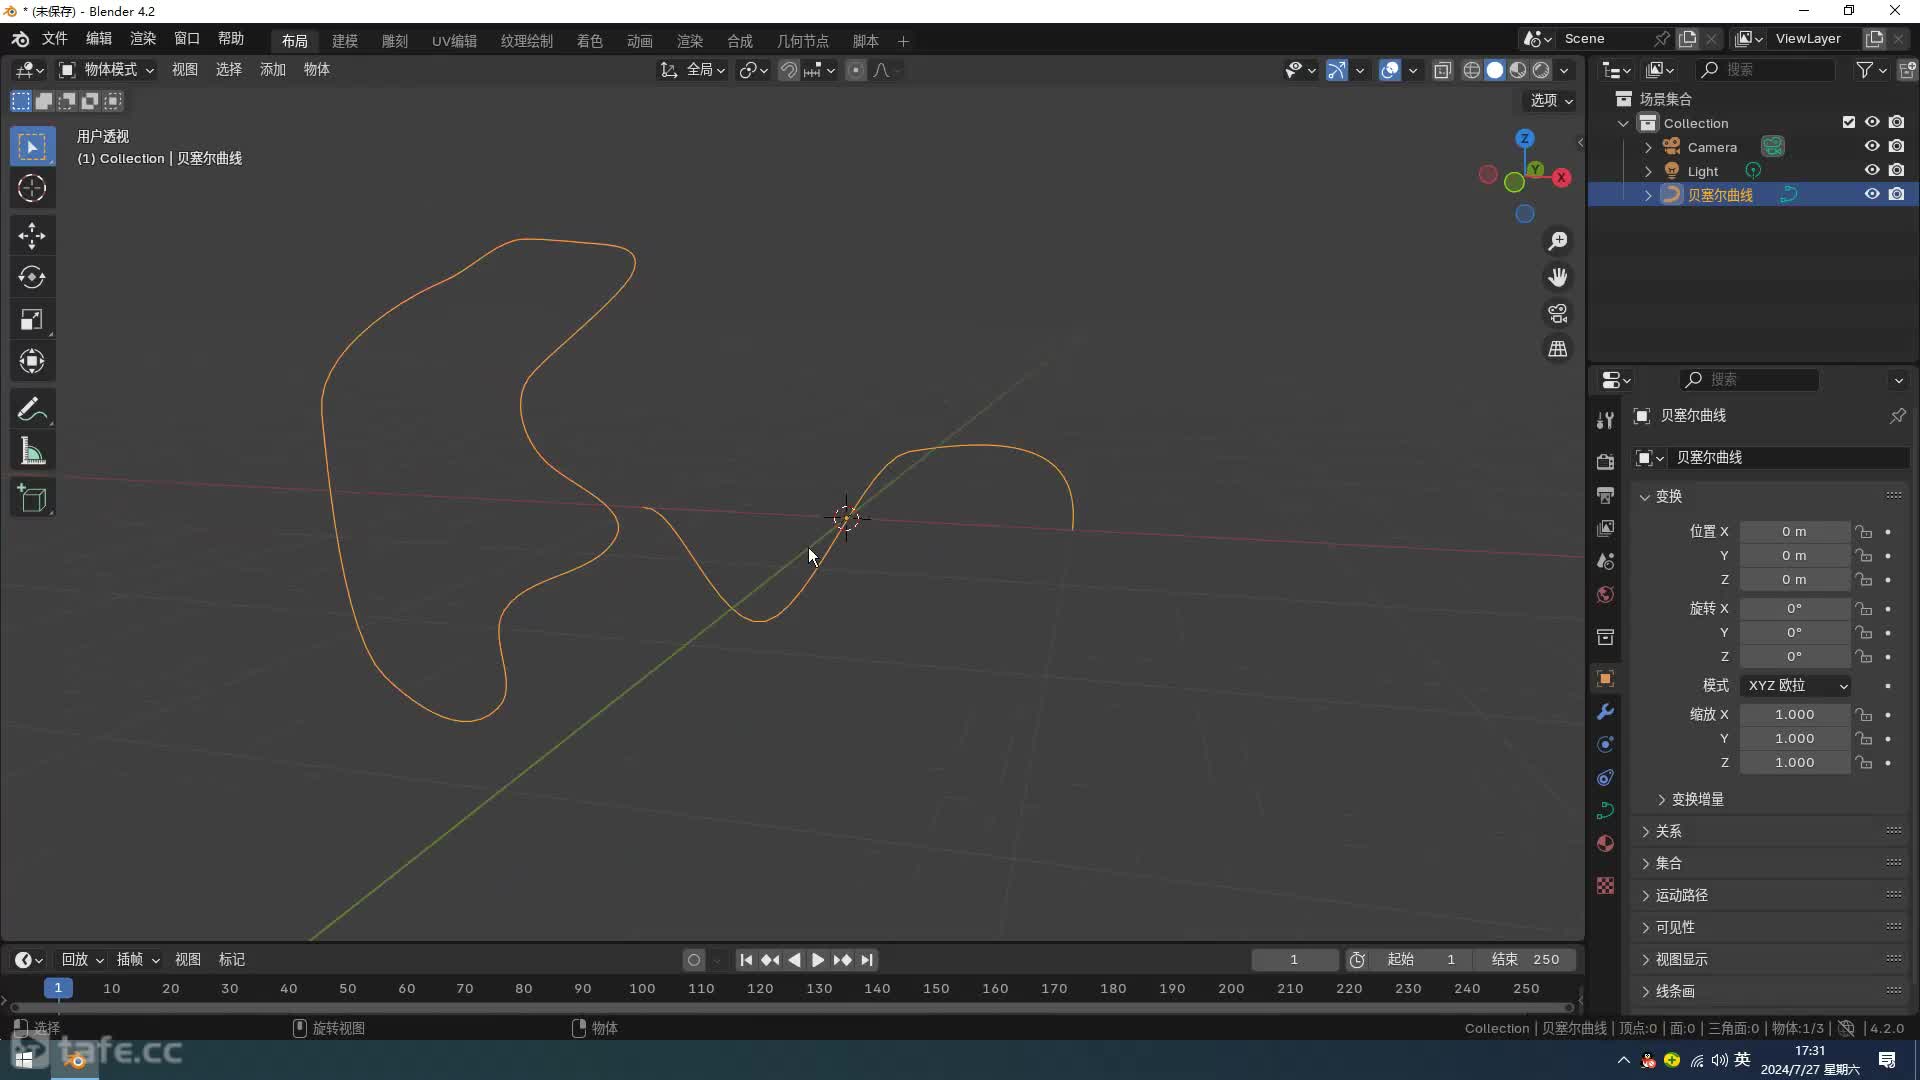Open the timeline 回放 popover
This screenshot has height=1080, width=1920.
(x=82, y=960)
